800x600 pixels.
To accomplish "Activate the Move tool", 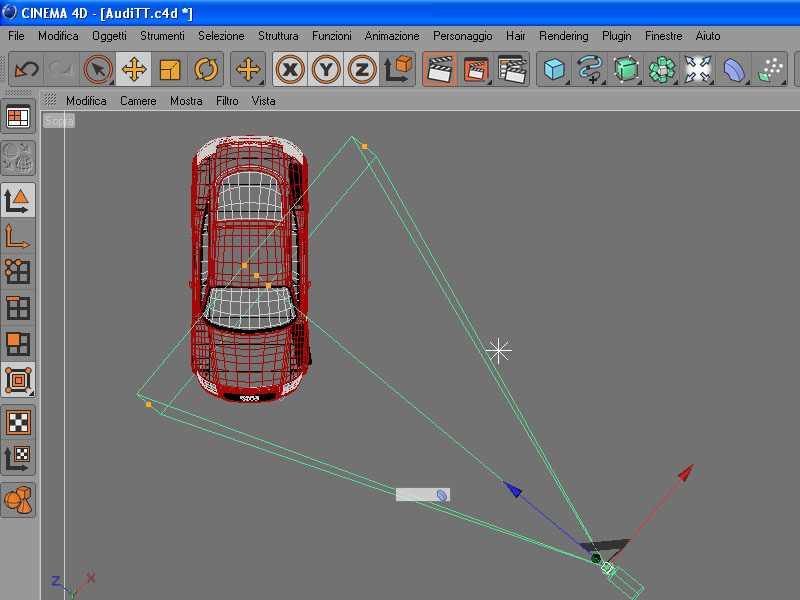I will (134, 69).
